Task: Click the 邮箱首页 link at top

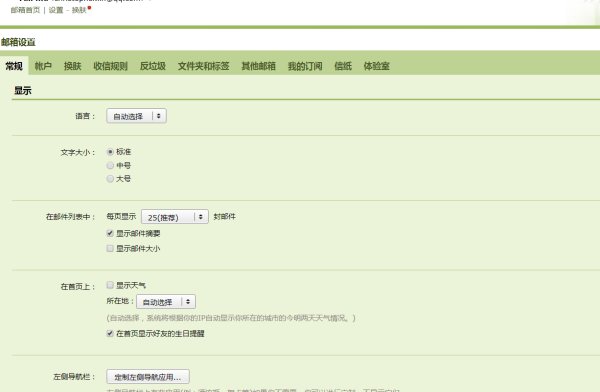Action: (x=25, y=10)
